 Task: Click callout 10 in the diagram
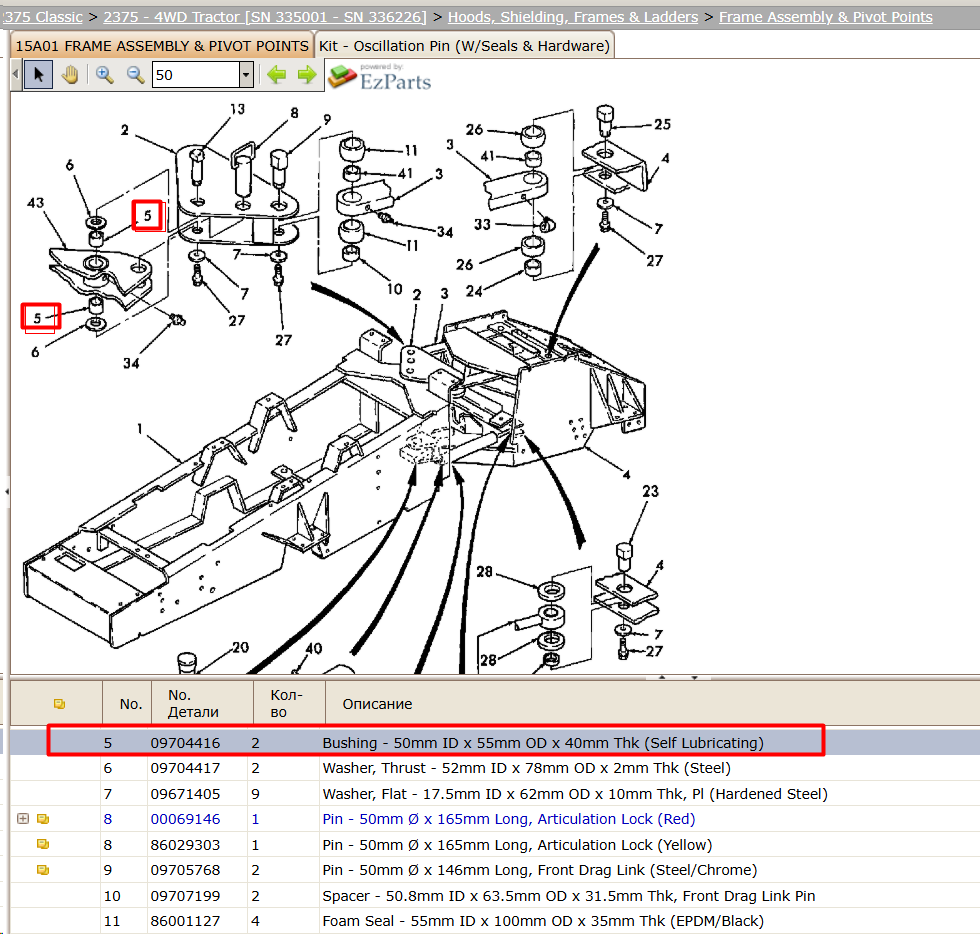(x=394, y=289)
